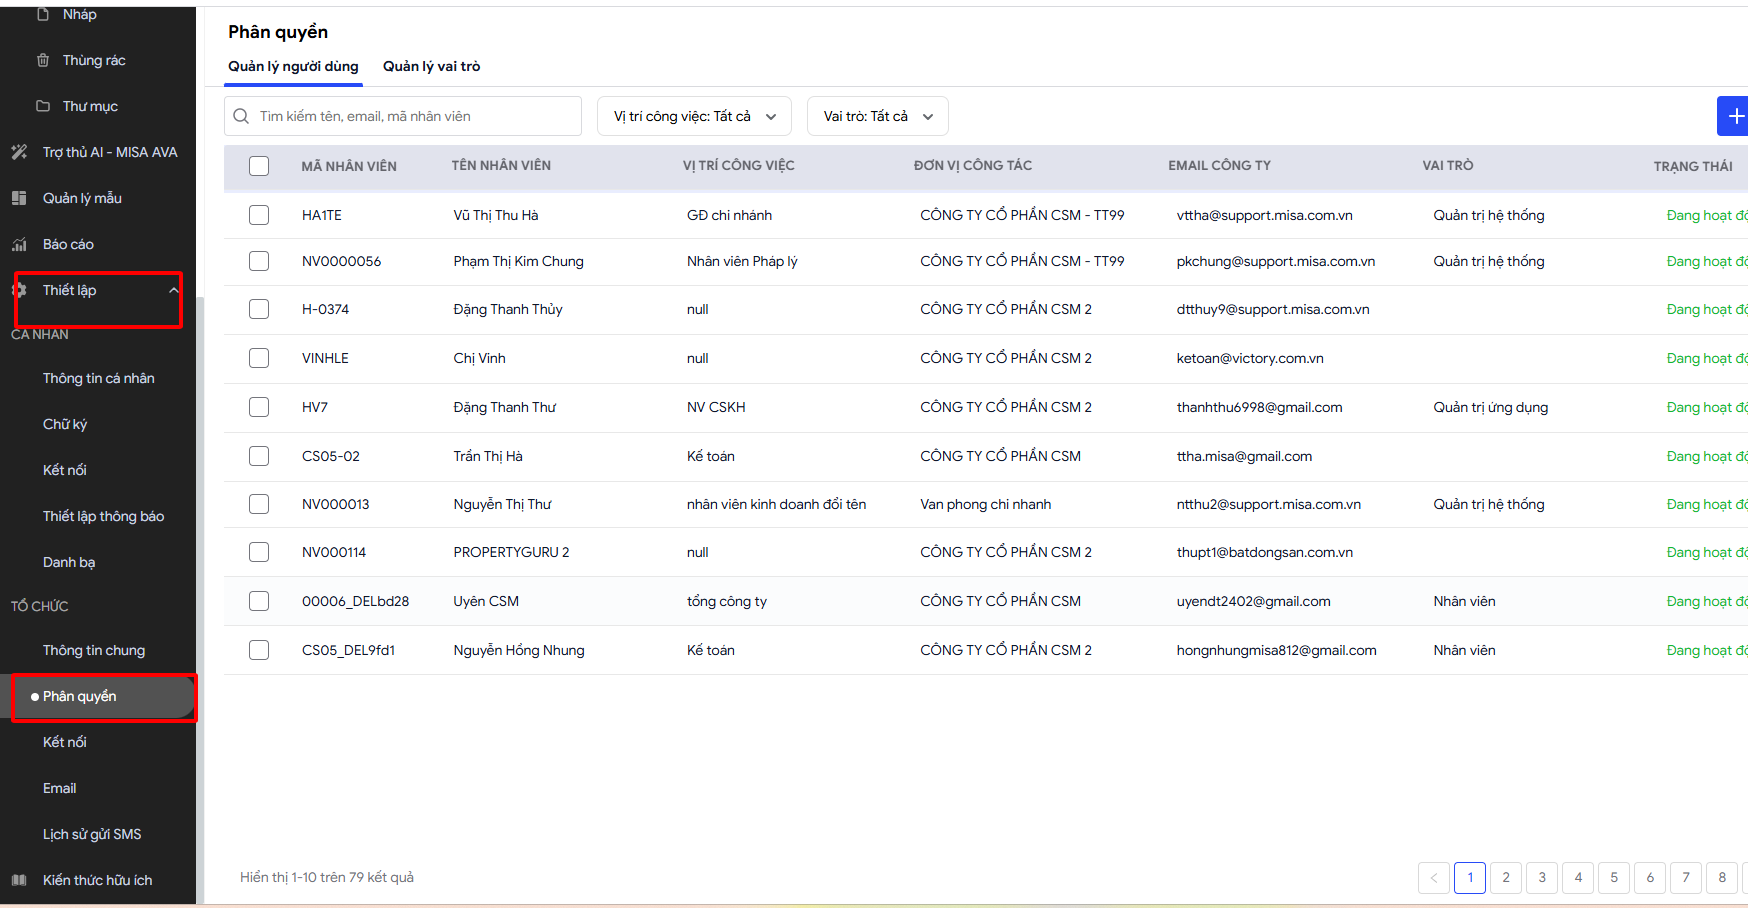
Task: Click the sidebar vertical scrollbar
Action: click(x=200, y=600)
